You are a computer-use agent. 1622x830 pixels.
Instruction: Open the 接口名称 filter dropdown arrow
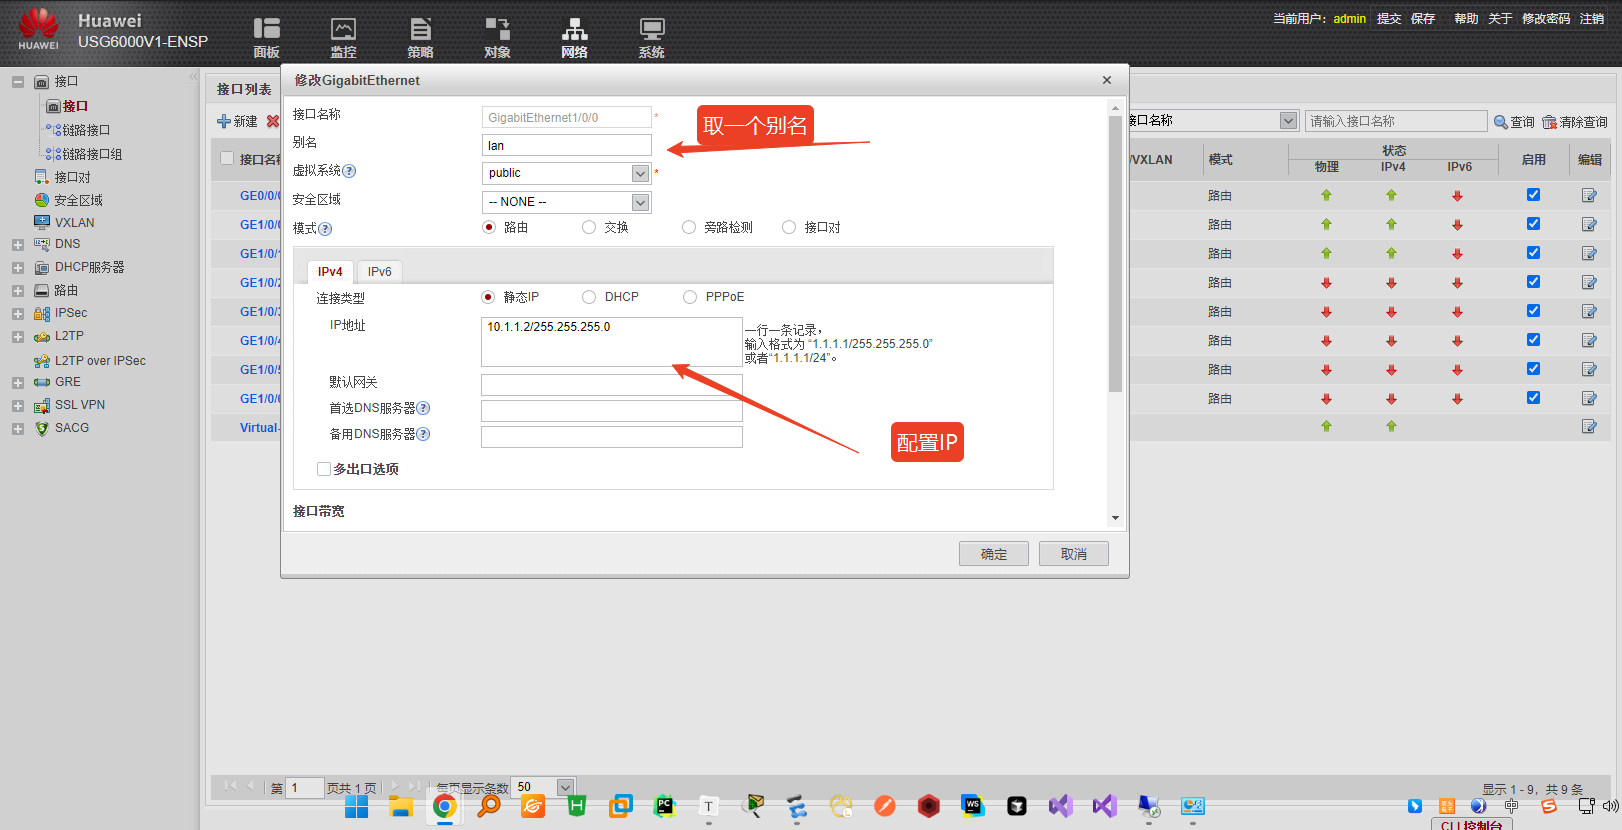(1288, 121)
